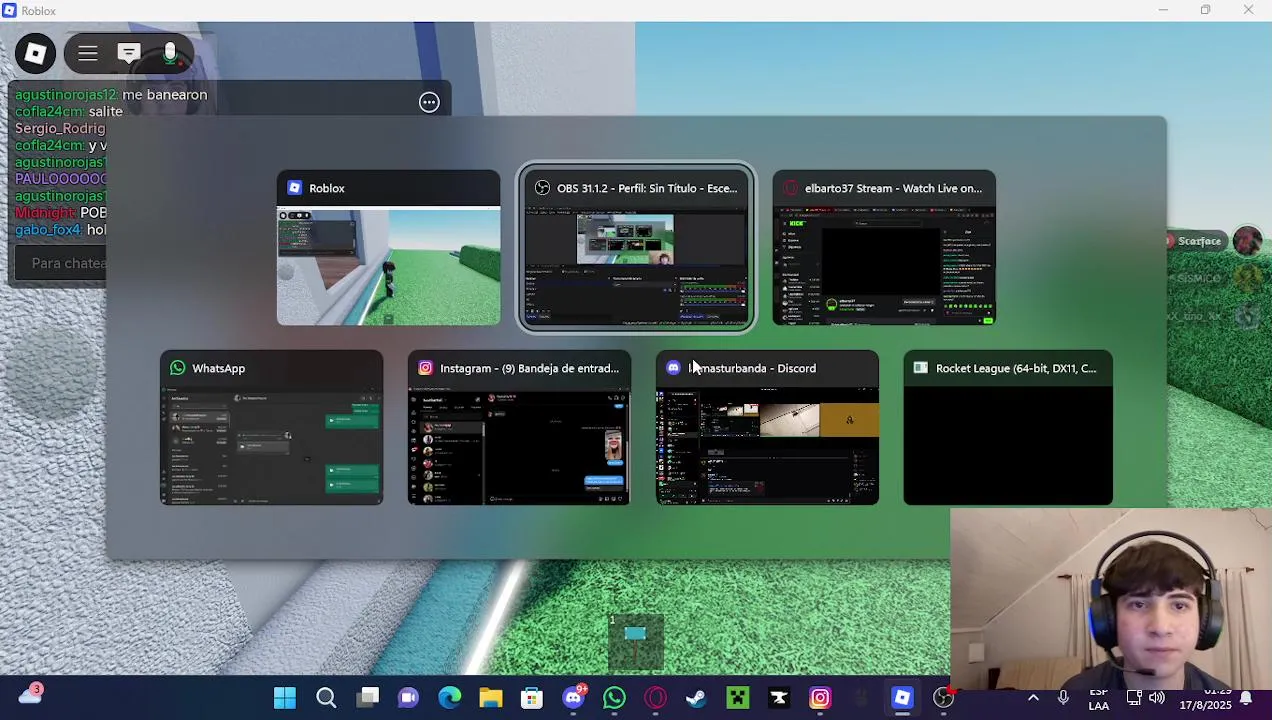Open the weather widget on the taskbar
The height and width of the screenshot is (720, 1272).
31,696
